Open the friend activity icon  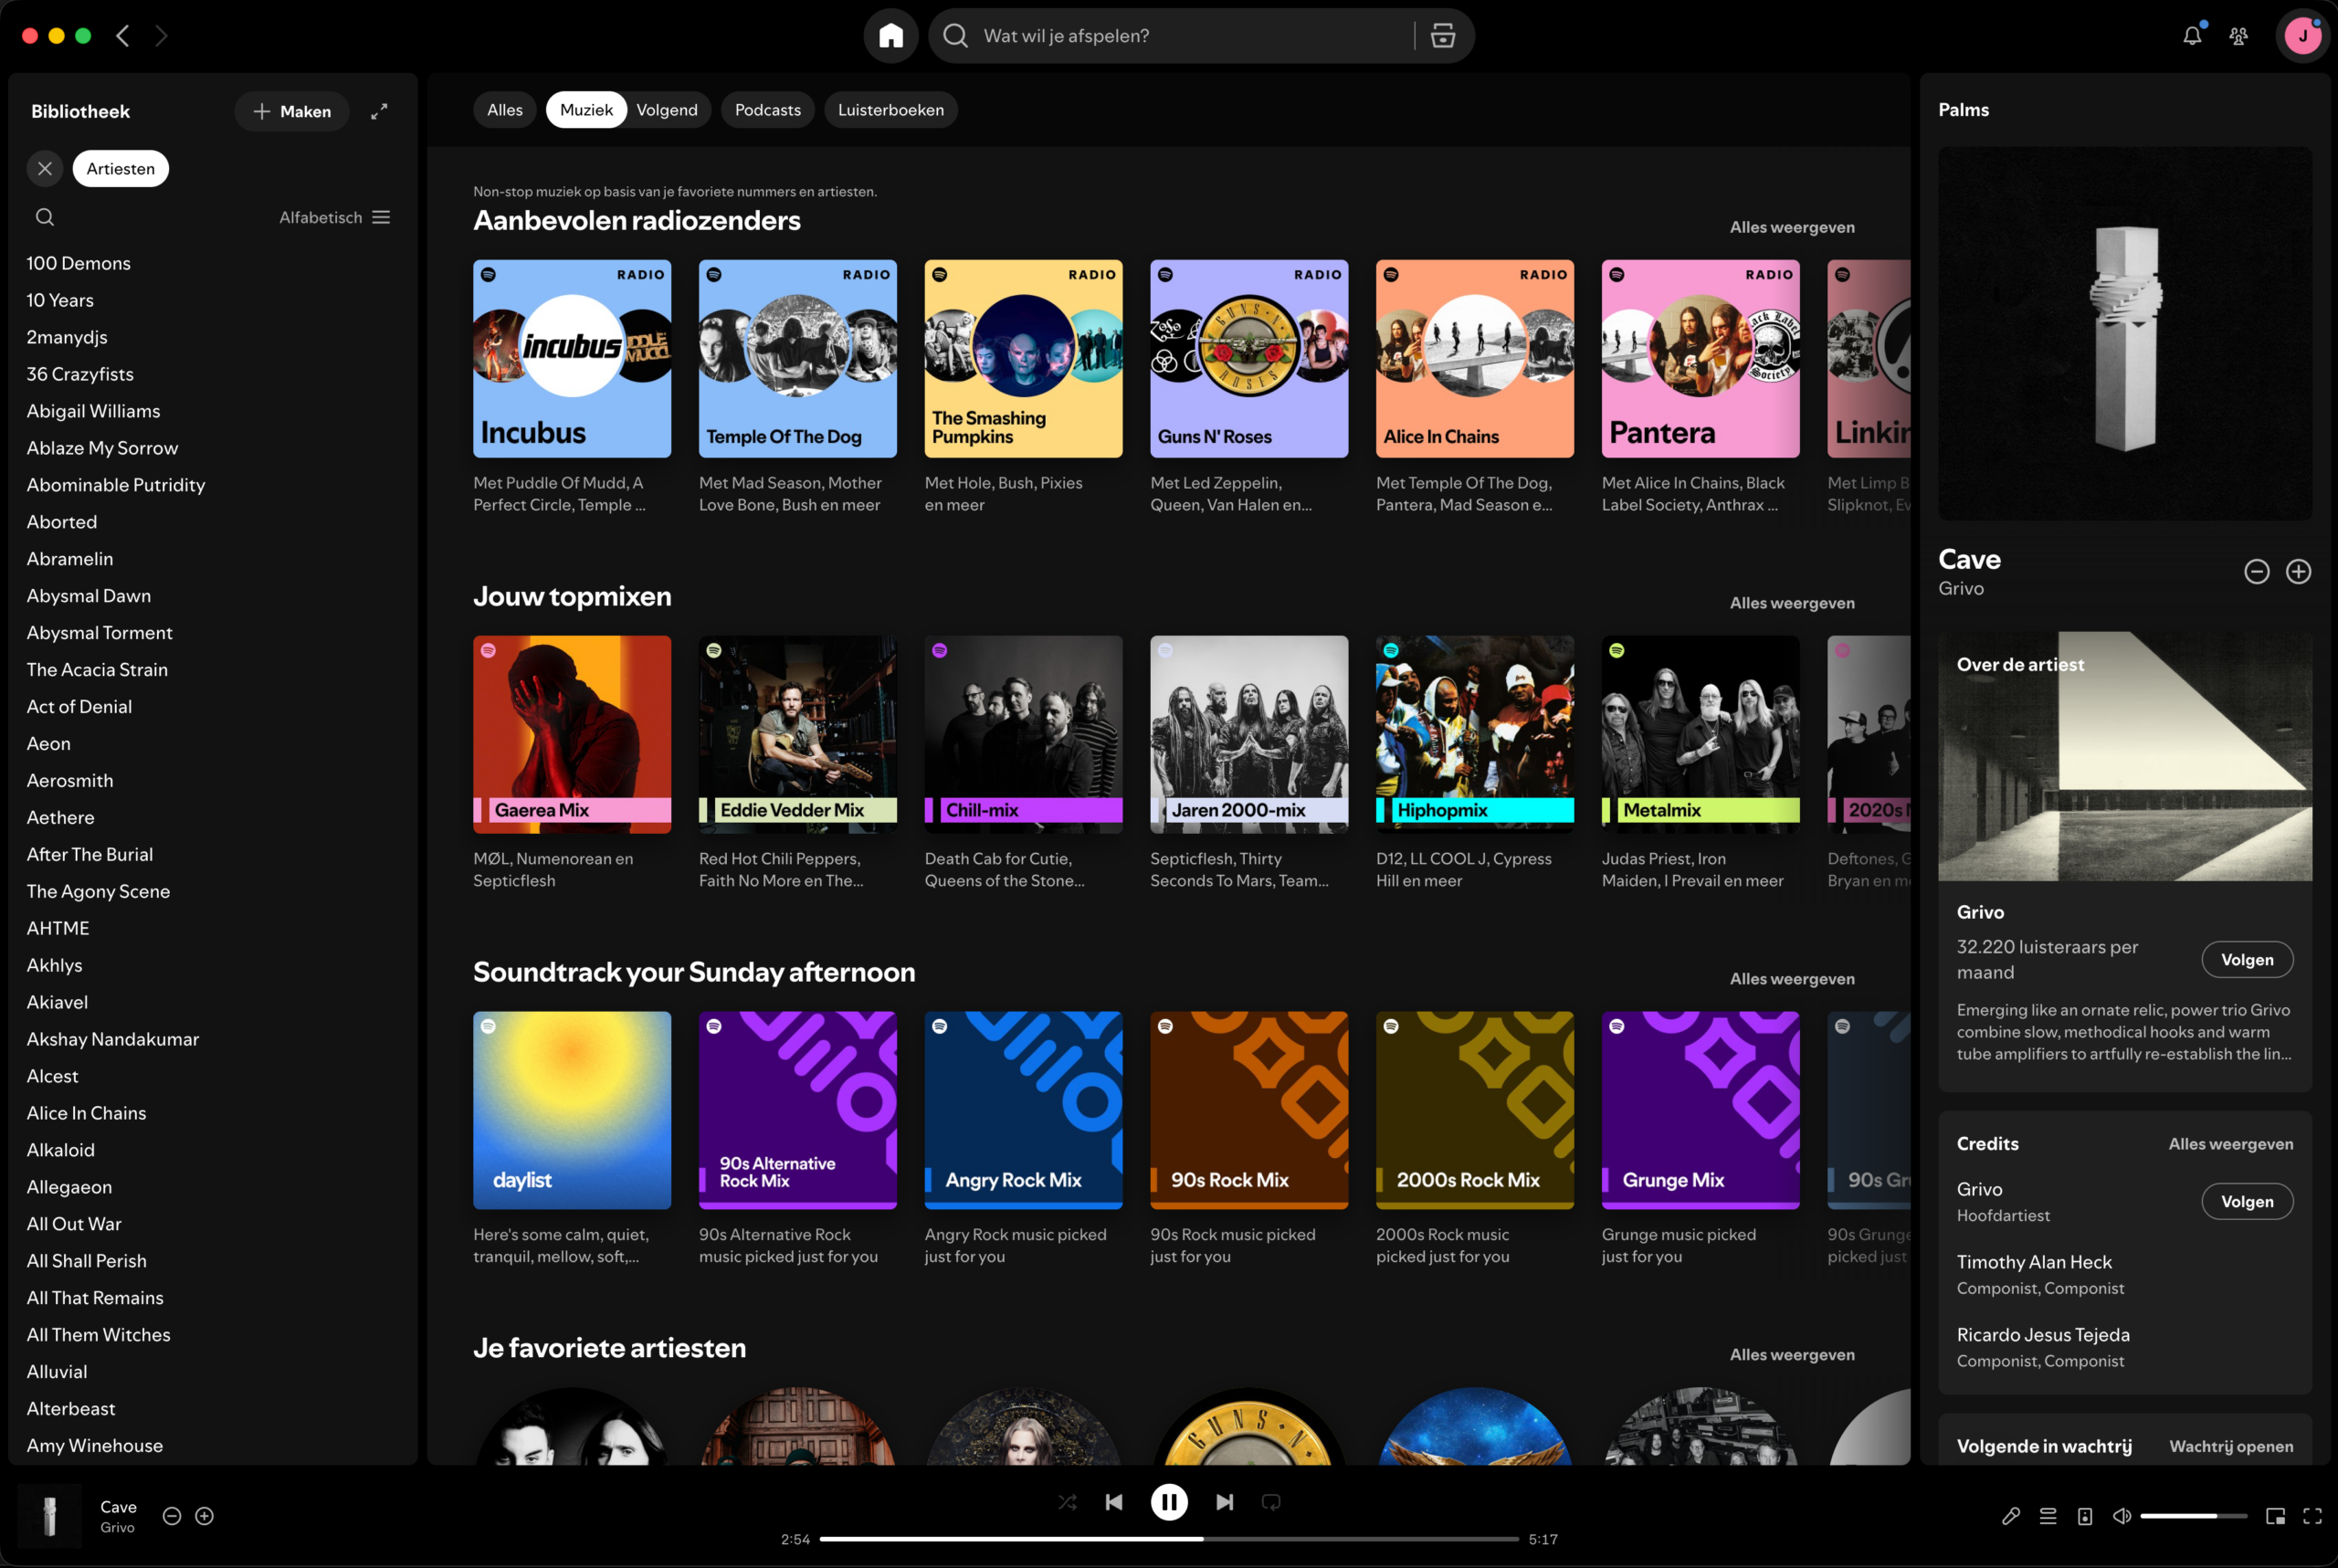pyautogui.click(x=2239, y=36)
